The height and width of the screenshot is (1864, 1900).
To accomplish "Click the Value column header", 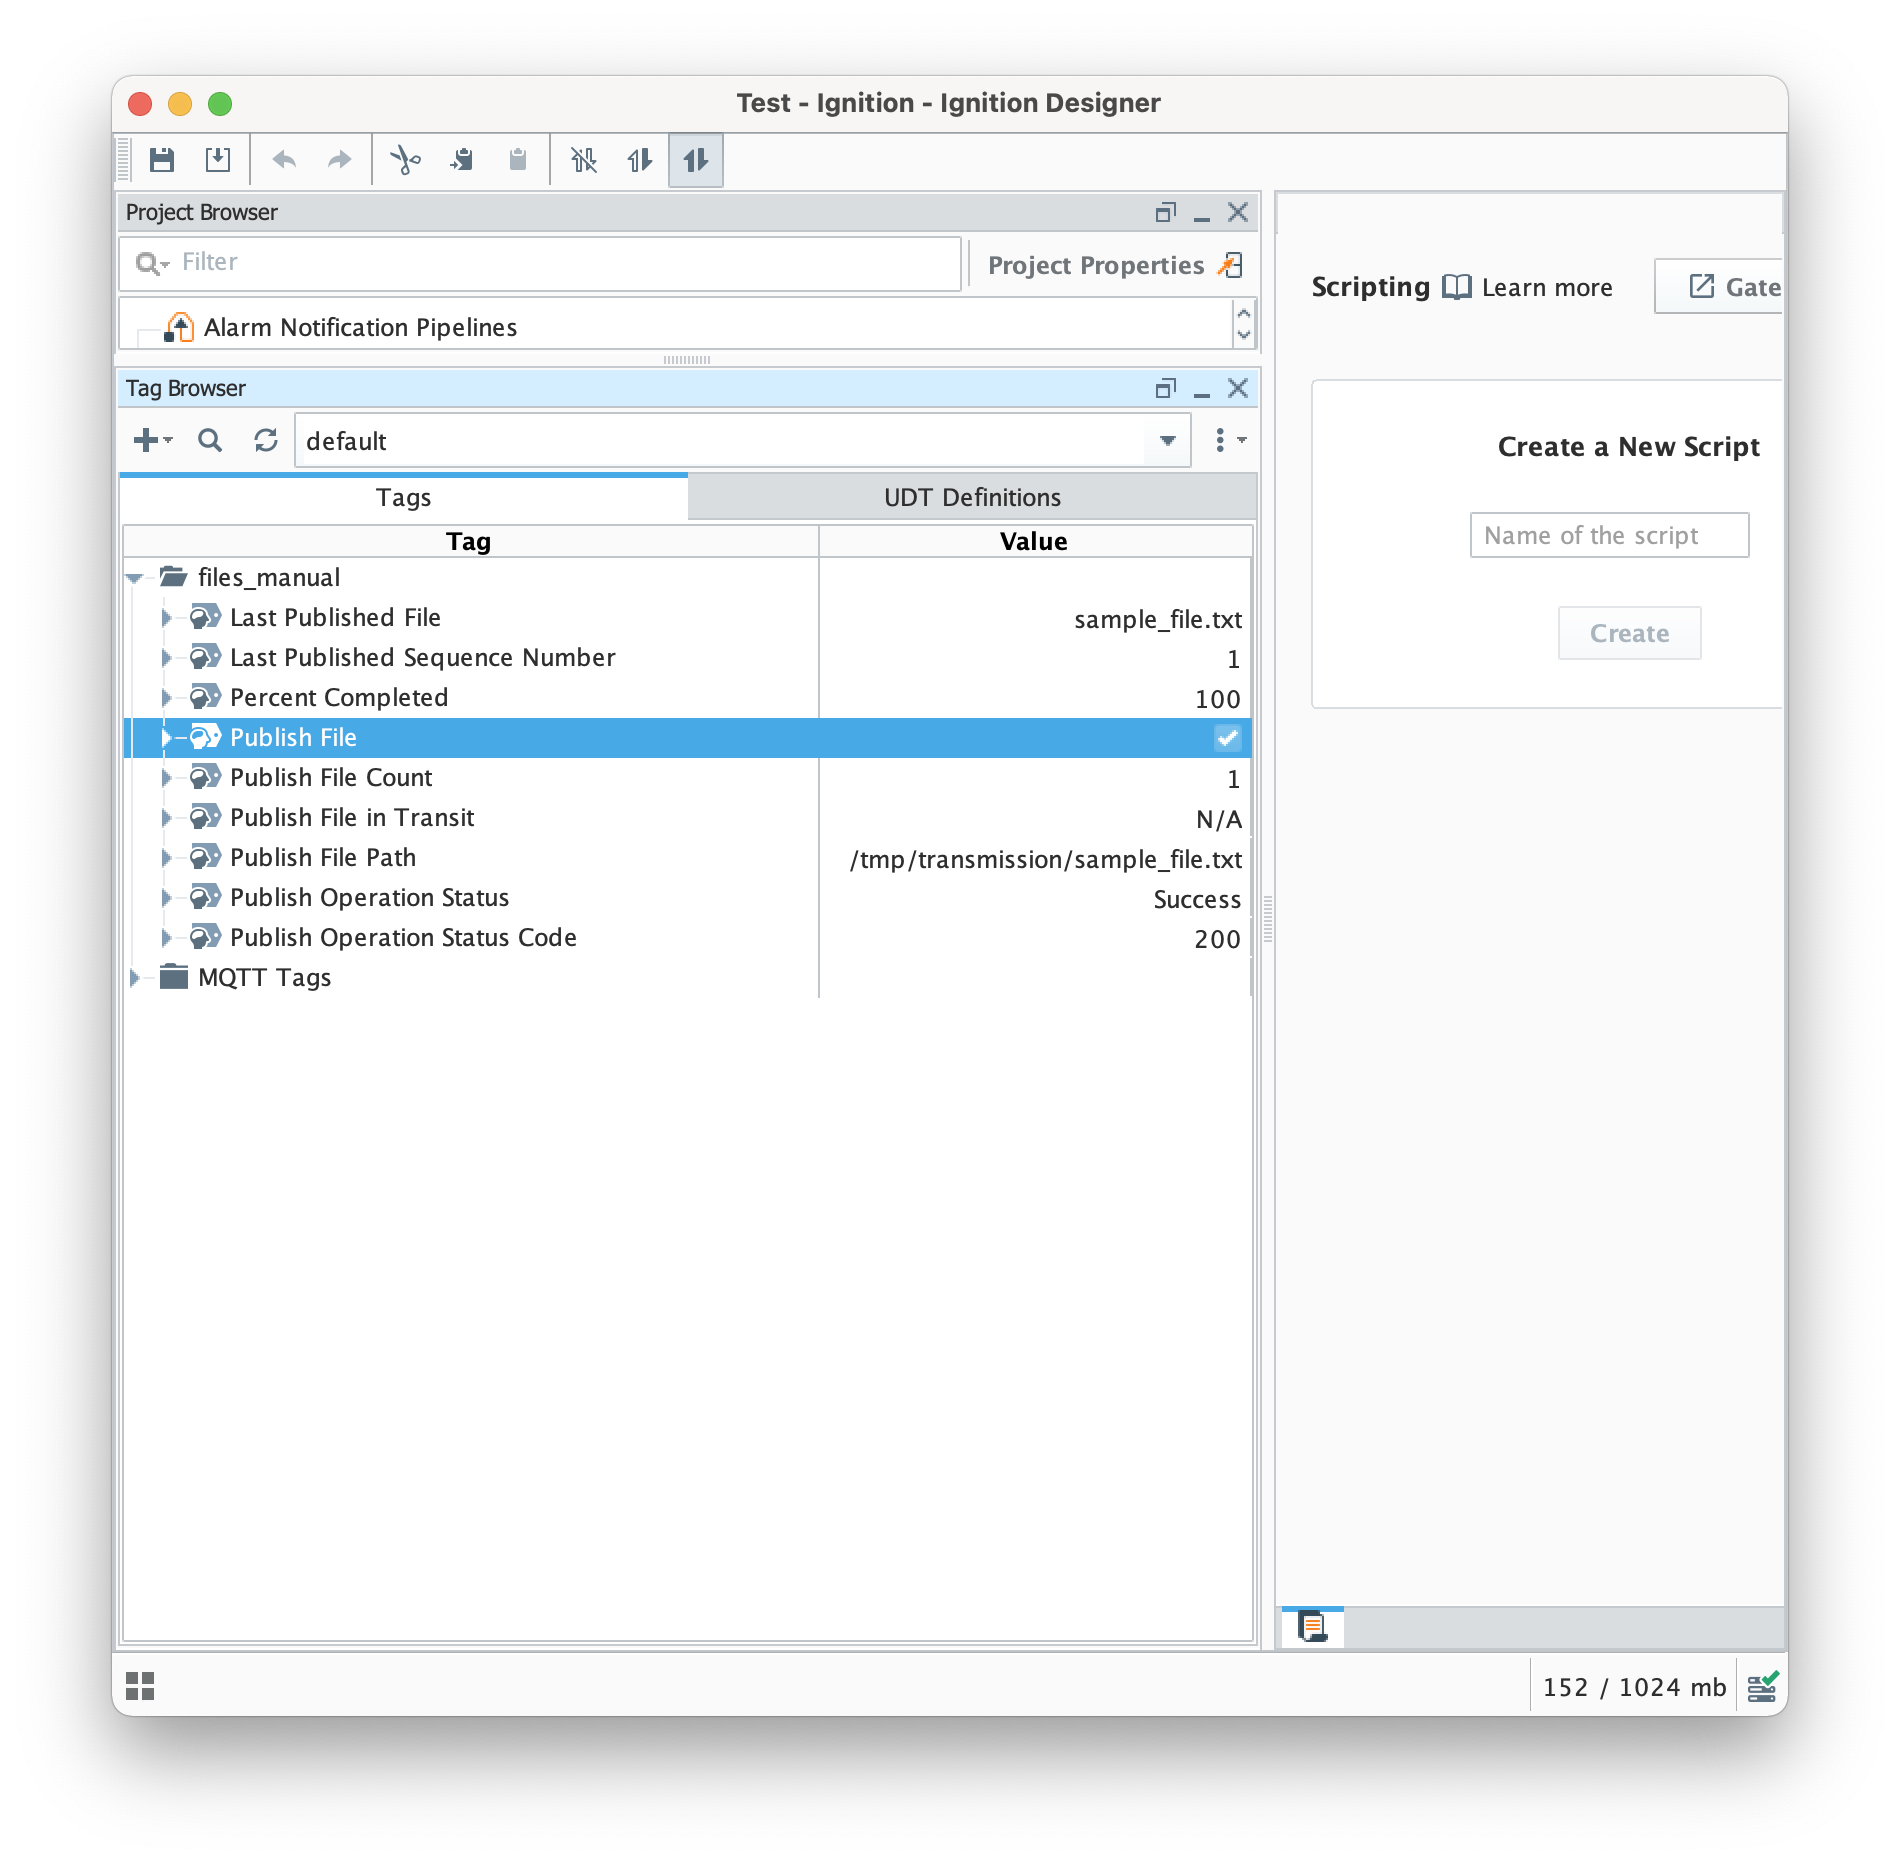I will click(x=1035, y=541).
